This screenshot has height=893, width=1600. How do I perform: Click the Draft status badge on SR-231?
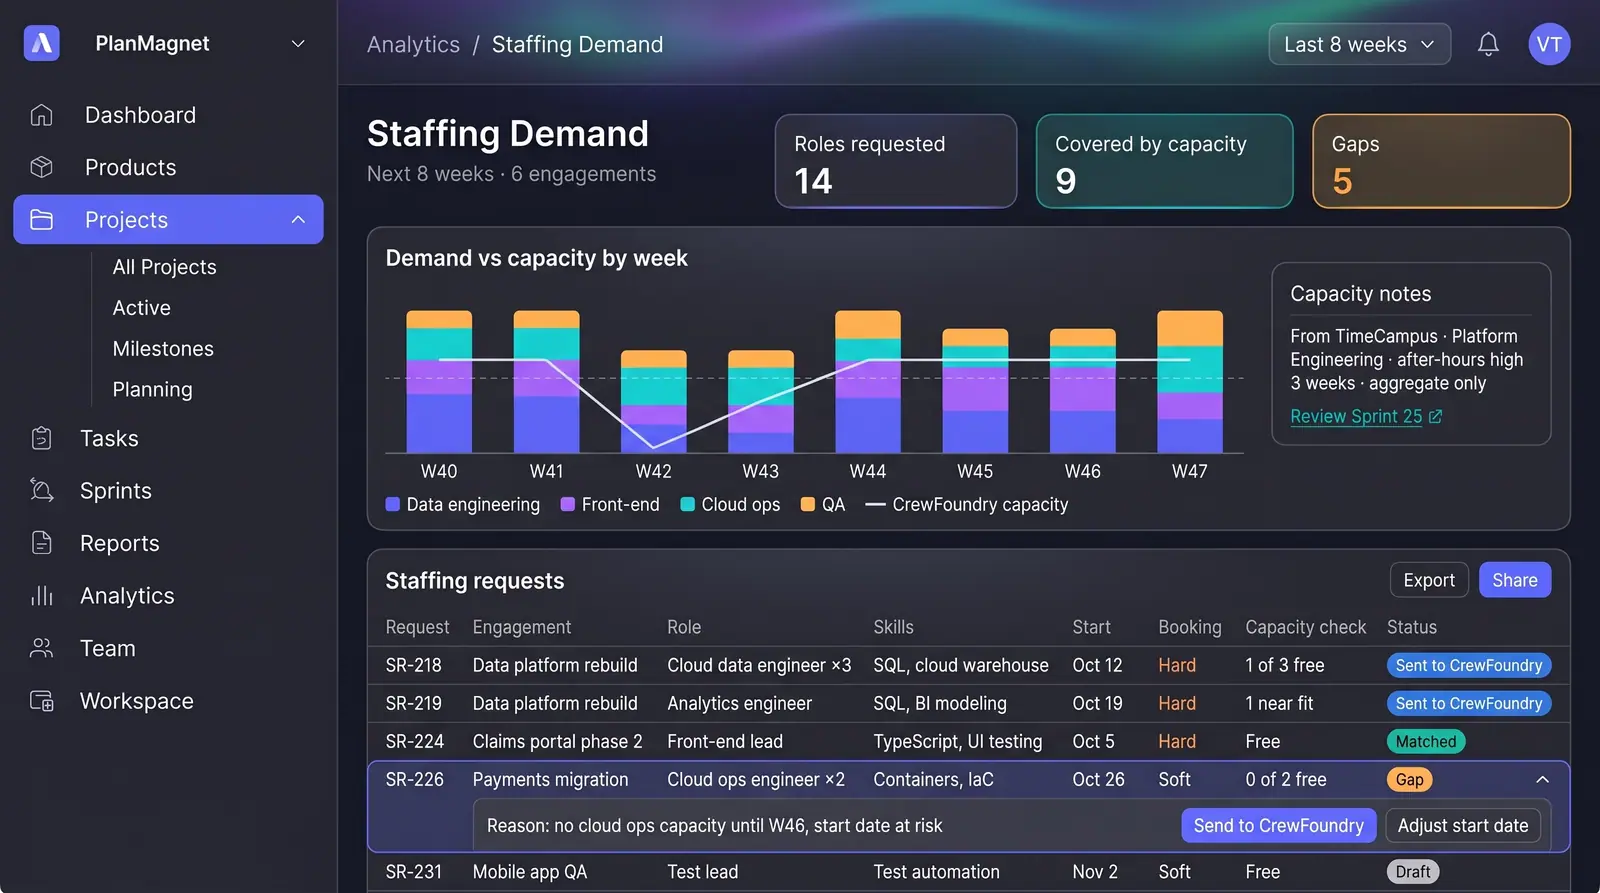pos(1413,872)
